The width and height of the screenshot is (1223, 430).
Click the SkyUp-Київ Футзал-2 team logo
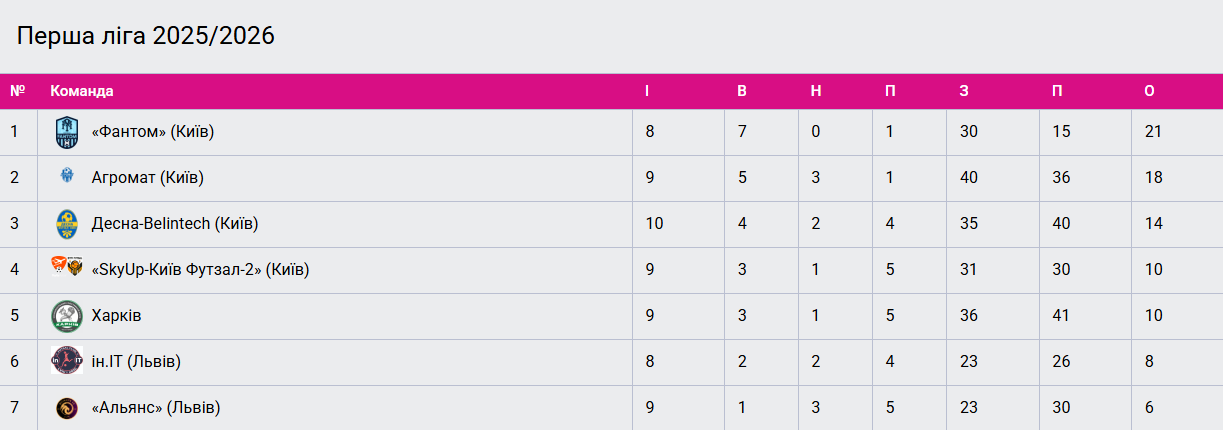tap(67, 267)
